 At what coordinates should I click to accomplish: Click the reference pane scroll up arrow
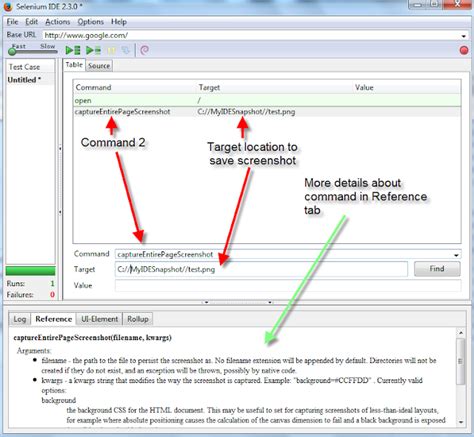coord(461,333)
